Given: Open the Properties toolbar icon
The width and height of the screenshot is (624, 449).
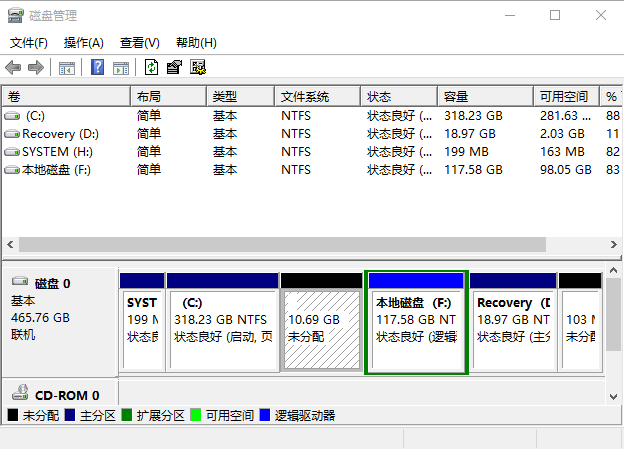Looking at the screenshot, I should click(x=175, y=68).
